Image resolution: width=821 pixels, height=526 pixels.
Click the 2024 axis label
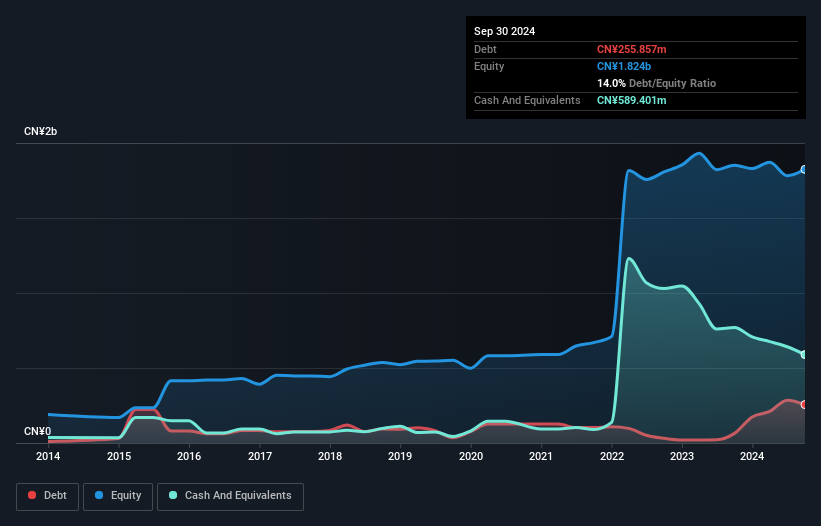752,456
